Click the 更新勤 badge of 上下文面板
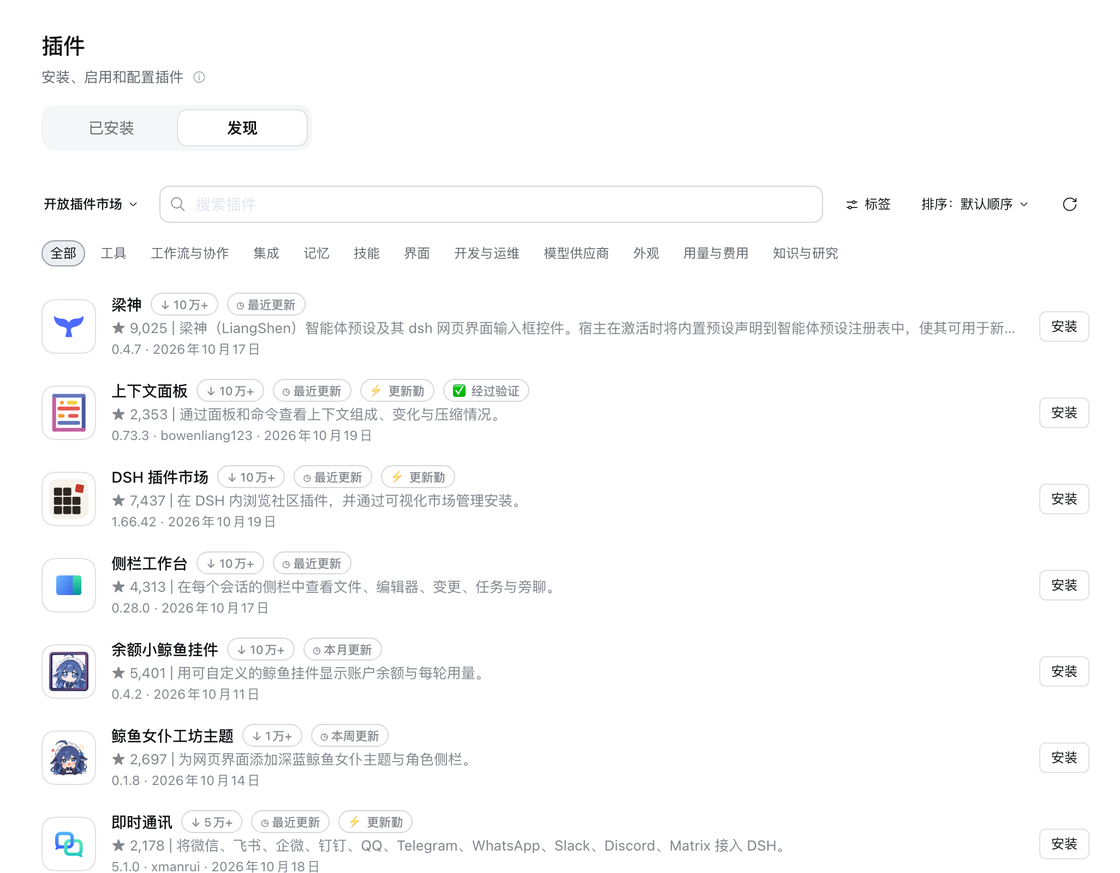The width and height of the screenshot is (1120, 873). (x=397, y=391)
